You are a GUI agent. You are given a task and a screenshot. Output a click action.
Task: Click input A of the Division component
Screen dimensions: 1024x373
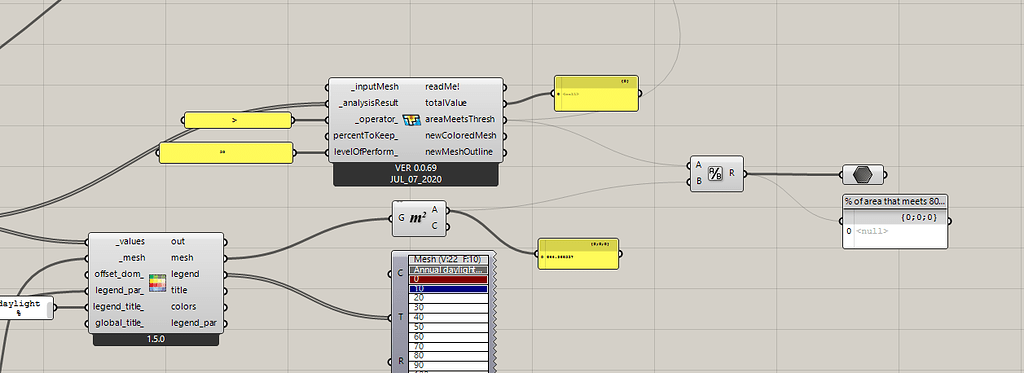pyautogui.click(x=699, y=165)
